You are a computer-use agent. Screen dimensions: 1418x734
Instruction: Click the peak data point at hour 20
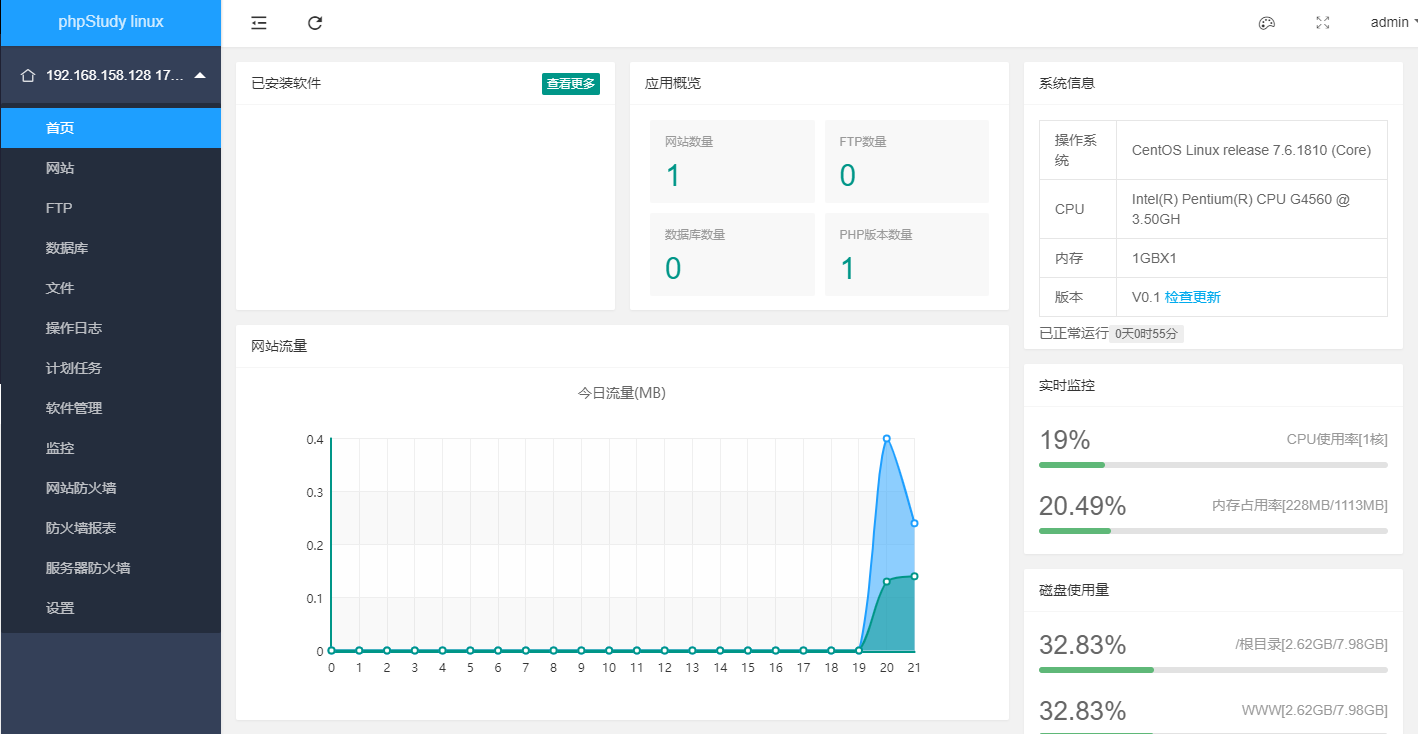pyautogui.click(x=886, y=438)
